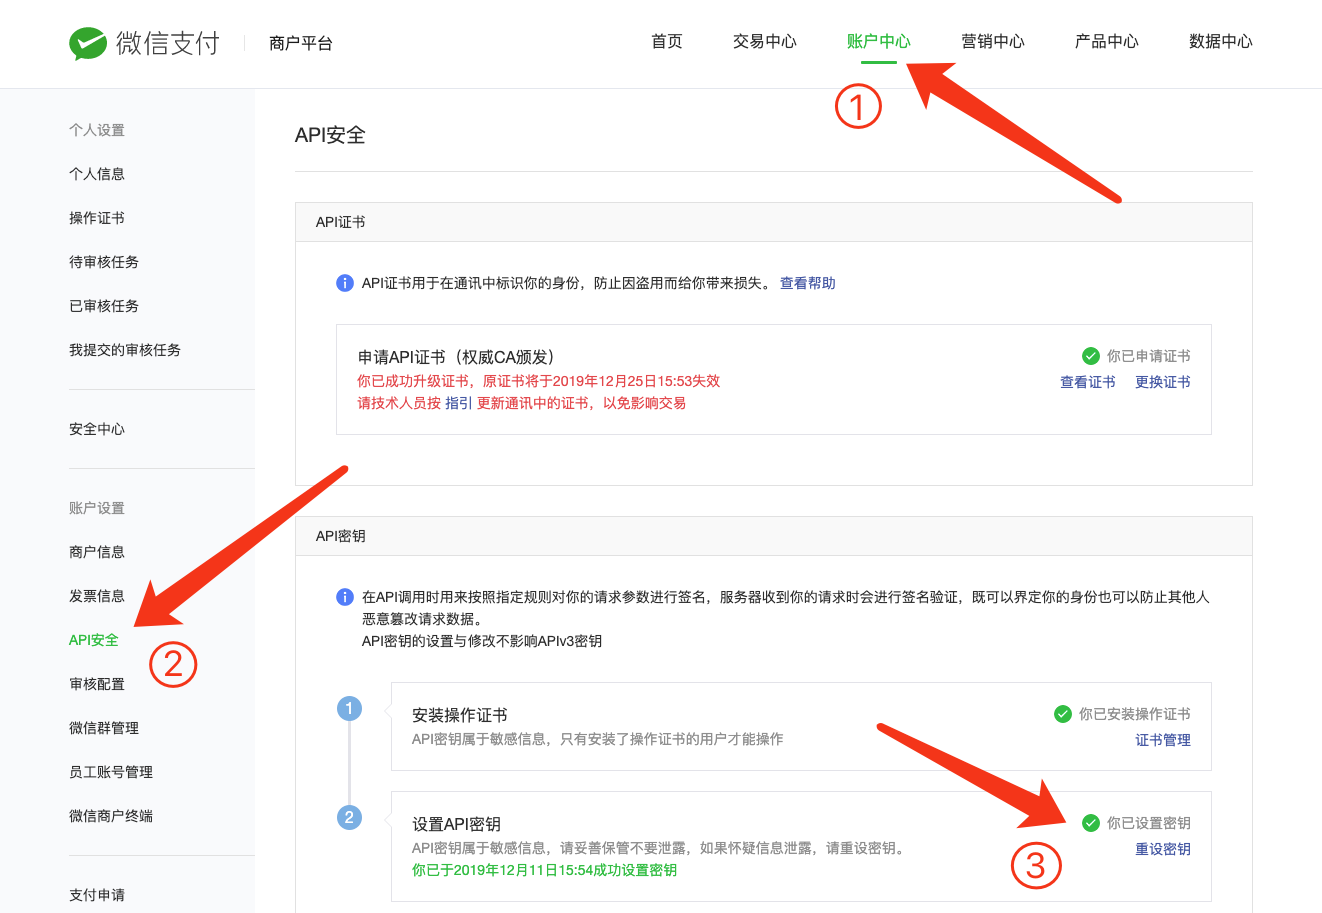This screenshot has width=1322, height=913.
Task: Open 数据中心 in top navigation
Action: pyautogui.click(x=1221, y=41)
